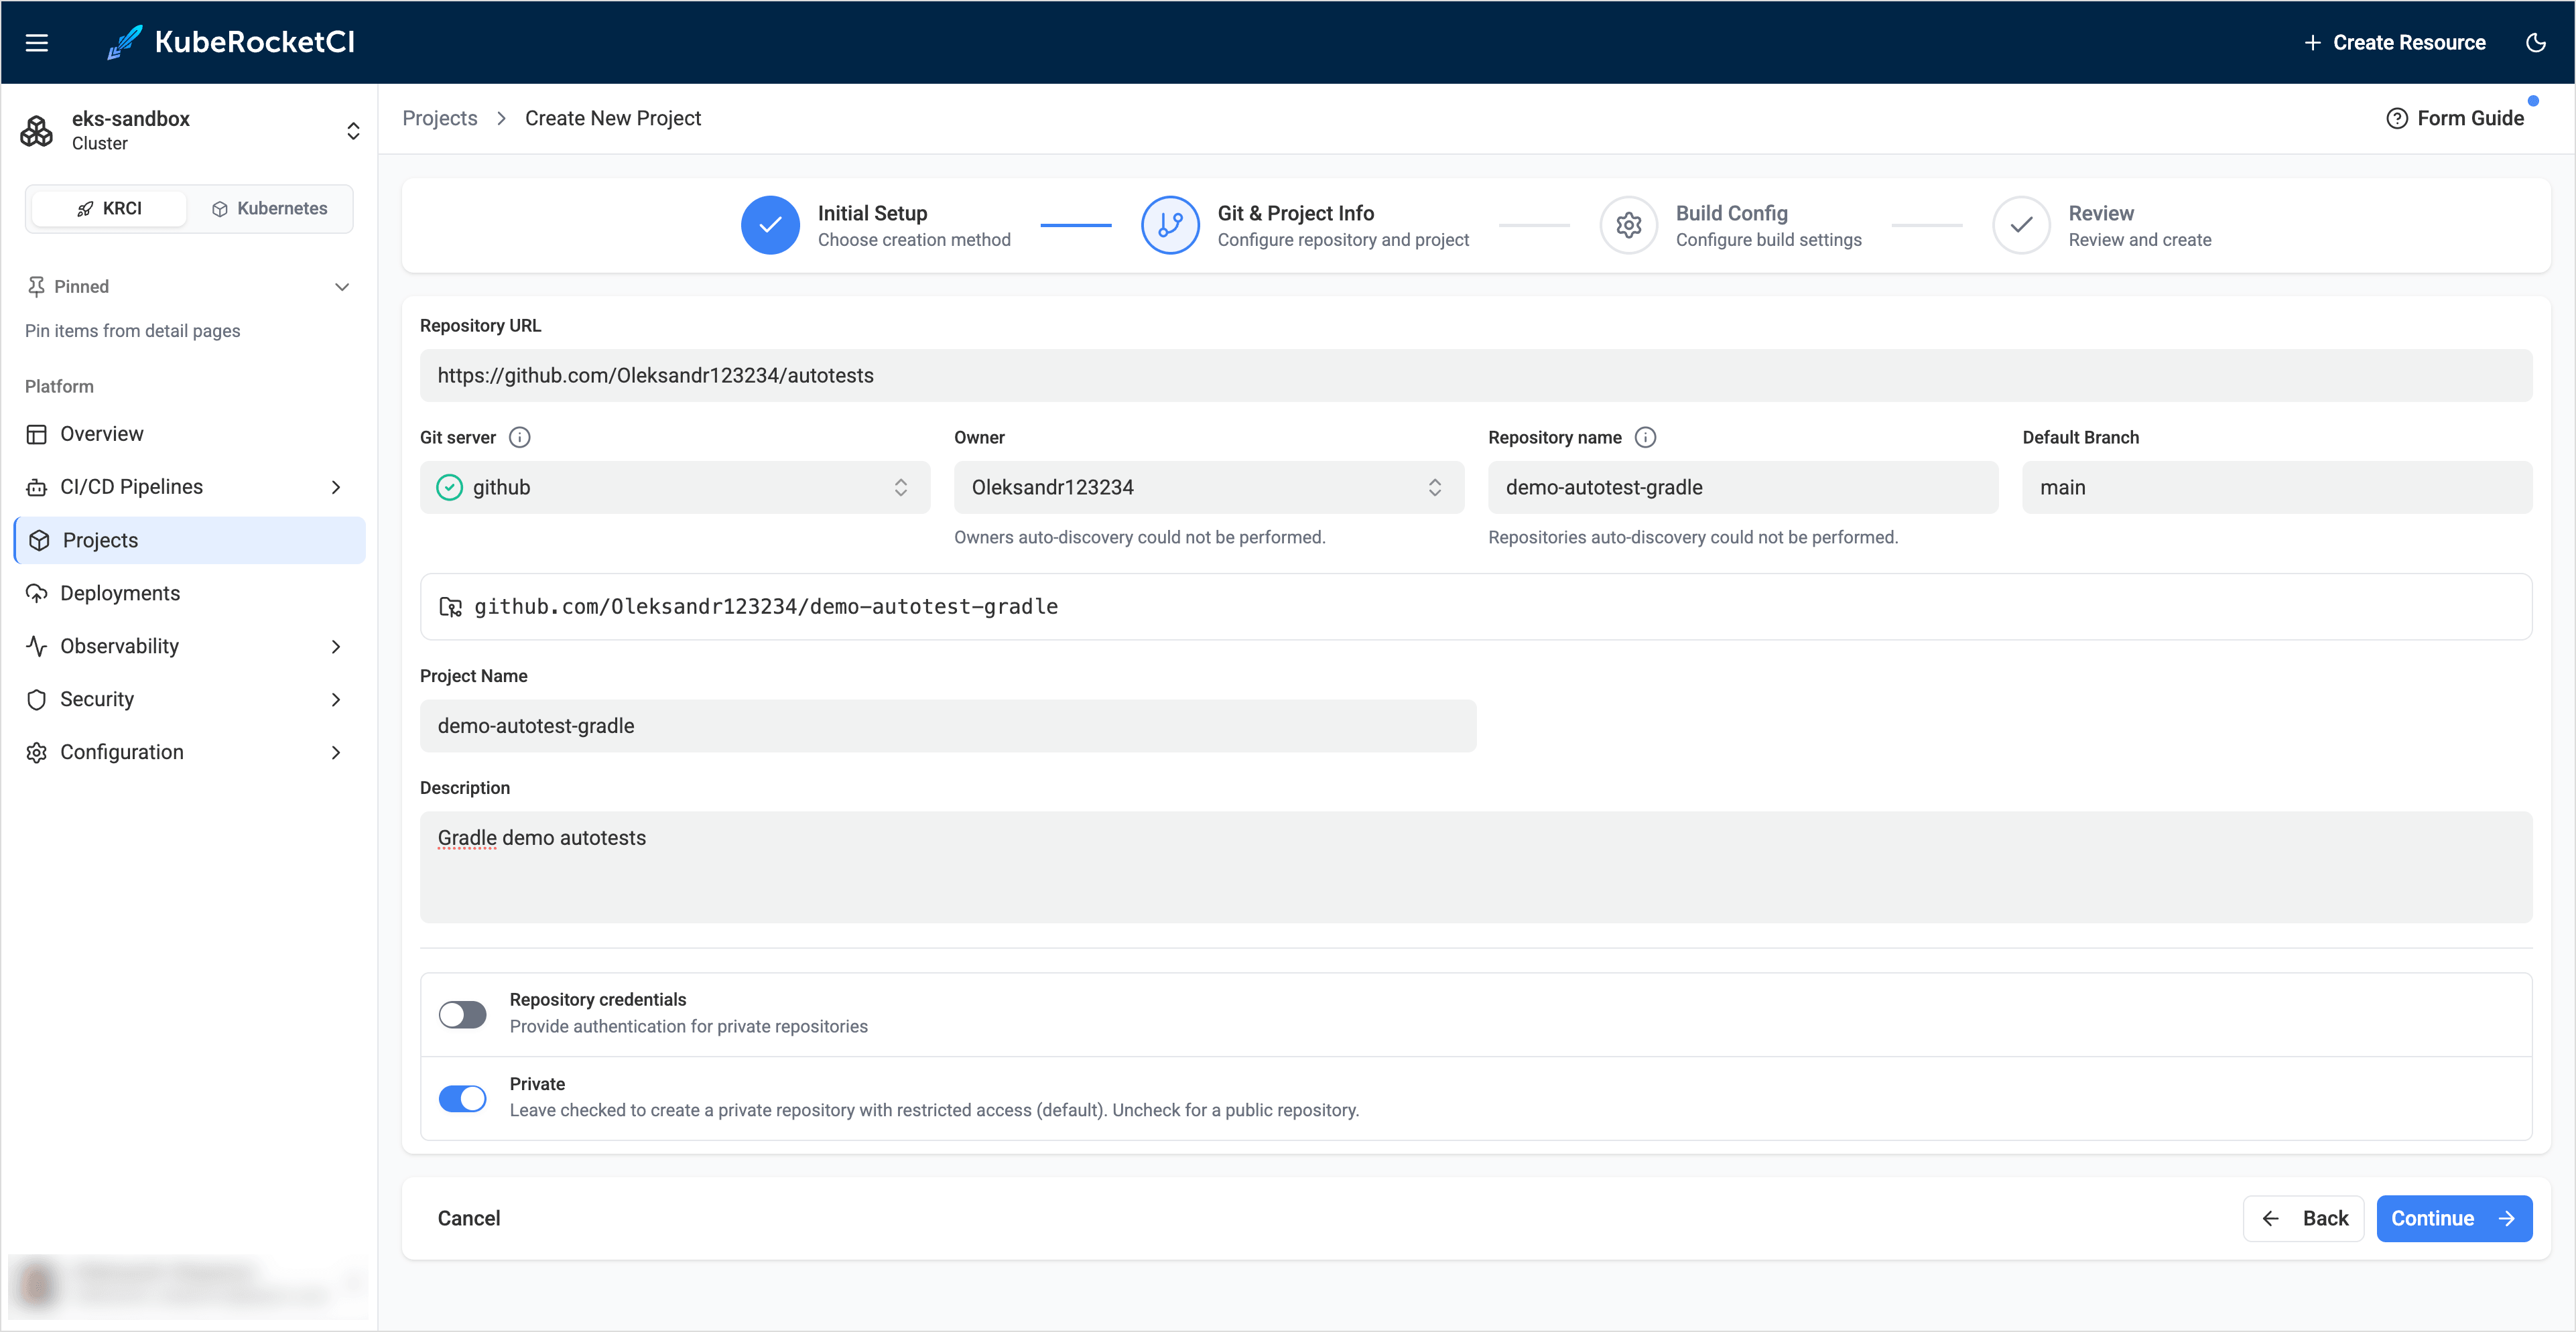This screenshot has height=1332, width=2576.
Task: Click the Back button
Action: tap(2303, 1218)
